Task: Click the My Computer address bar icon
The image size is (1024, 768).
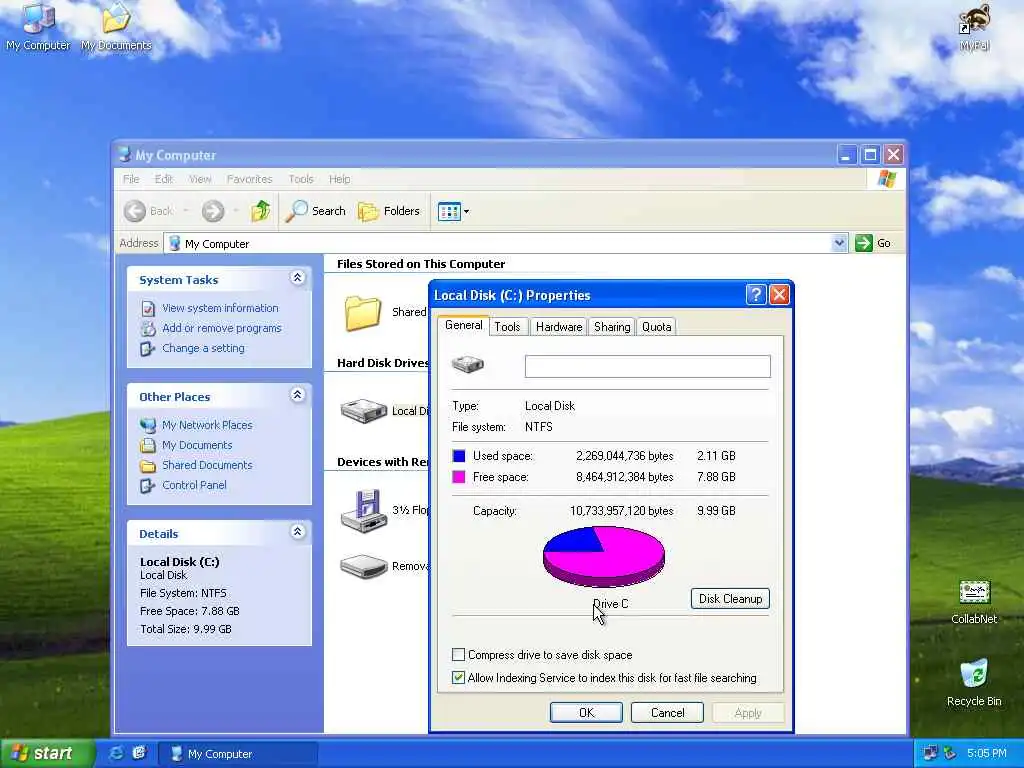Action: tap(174, 243)
